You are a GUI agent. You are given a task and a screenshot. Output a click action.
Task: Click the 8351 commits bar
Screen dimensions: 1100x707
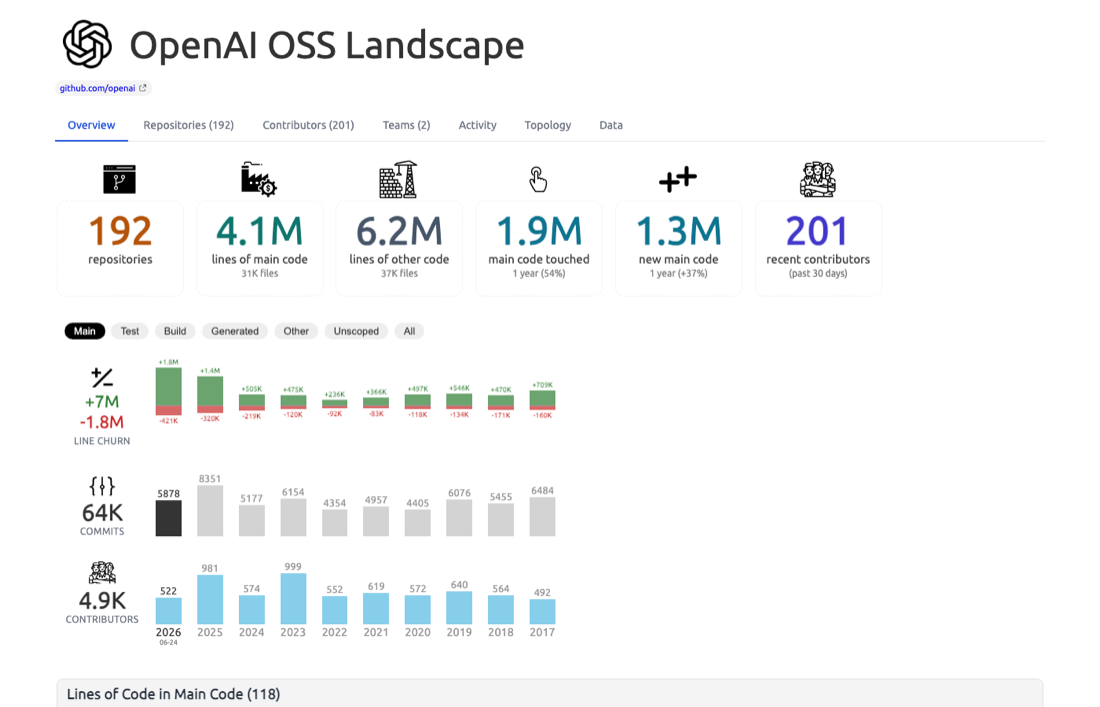click(210, 511)
